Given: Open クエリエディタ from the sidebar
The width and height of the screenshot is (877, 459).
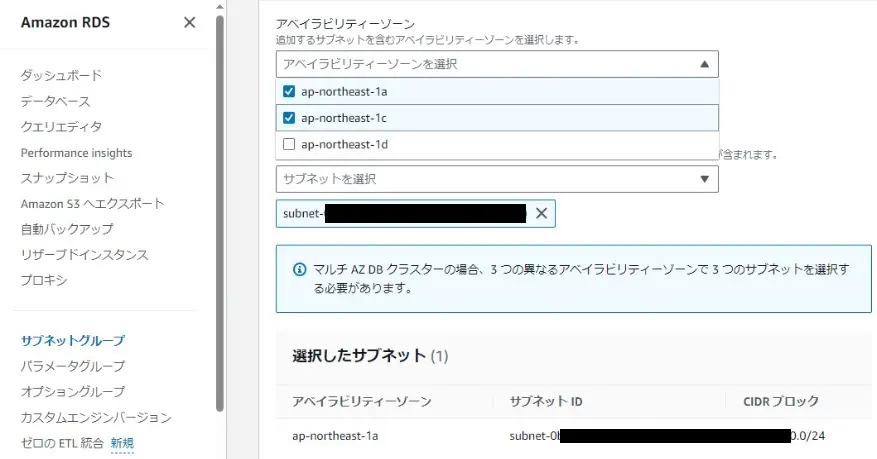Looking at the screenshot, I should [x=61, y=127].
